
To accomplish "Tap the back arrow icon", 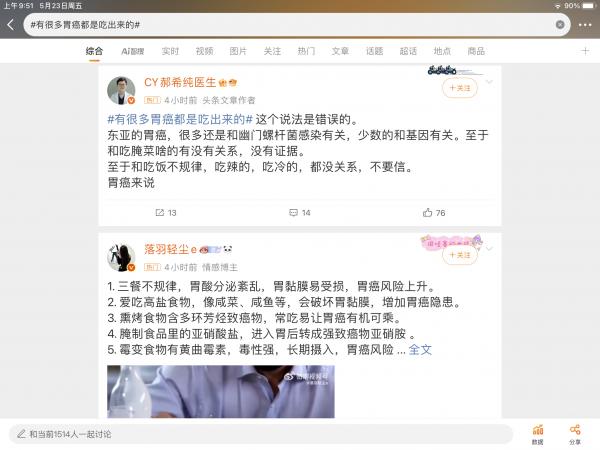I will coord(11,25).
